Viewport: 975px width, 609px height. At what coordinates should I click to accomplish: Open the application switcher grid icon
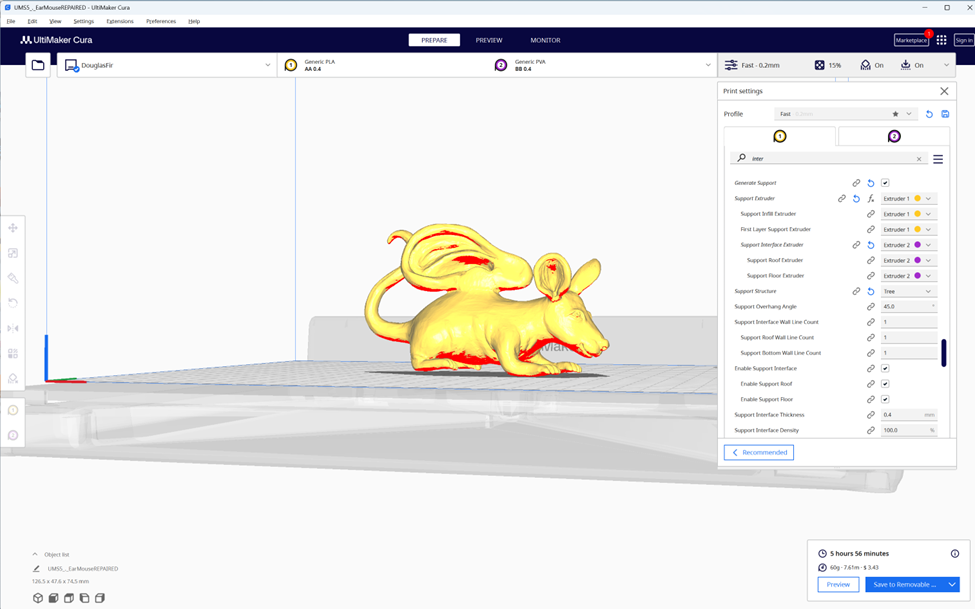tap(941, 40)
